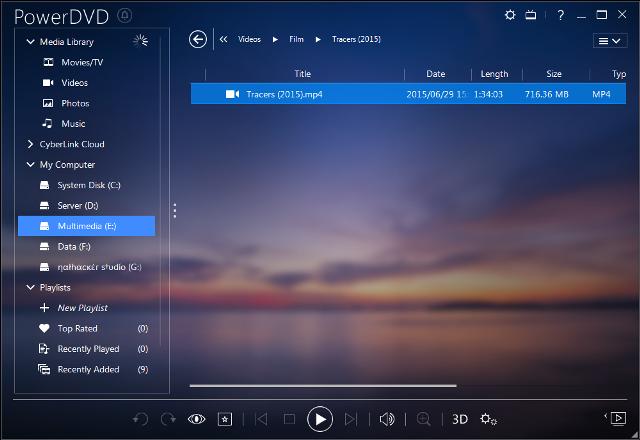
Task: Switch to TV mode icon
Action: (x=531, y=15)
